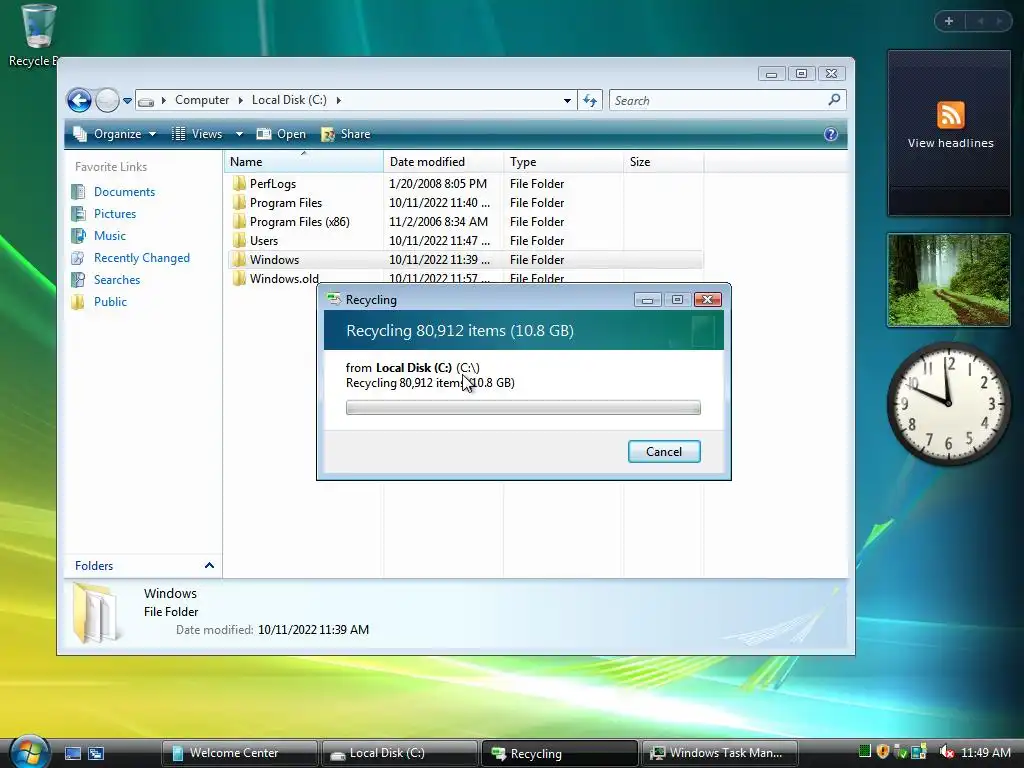The image size is (1024, 768).
Task: Click the muted volume tray icon
Action: pyautogui.click(x=946, y=752)
